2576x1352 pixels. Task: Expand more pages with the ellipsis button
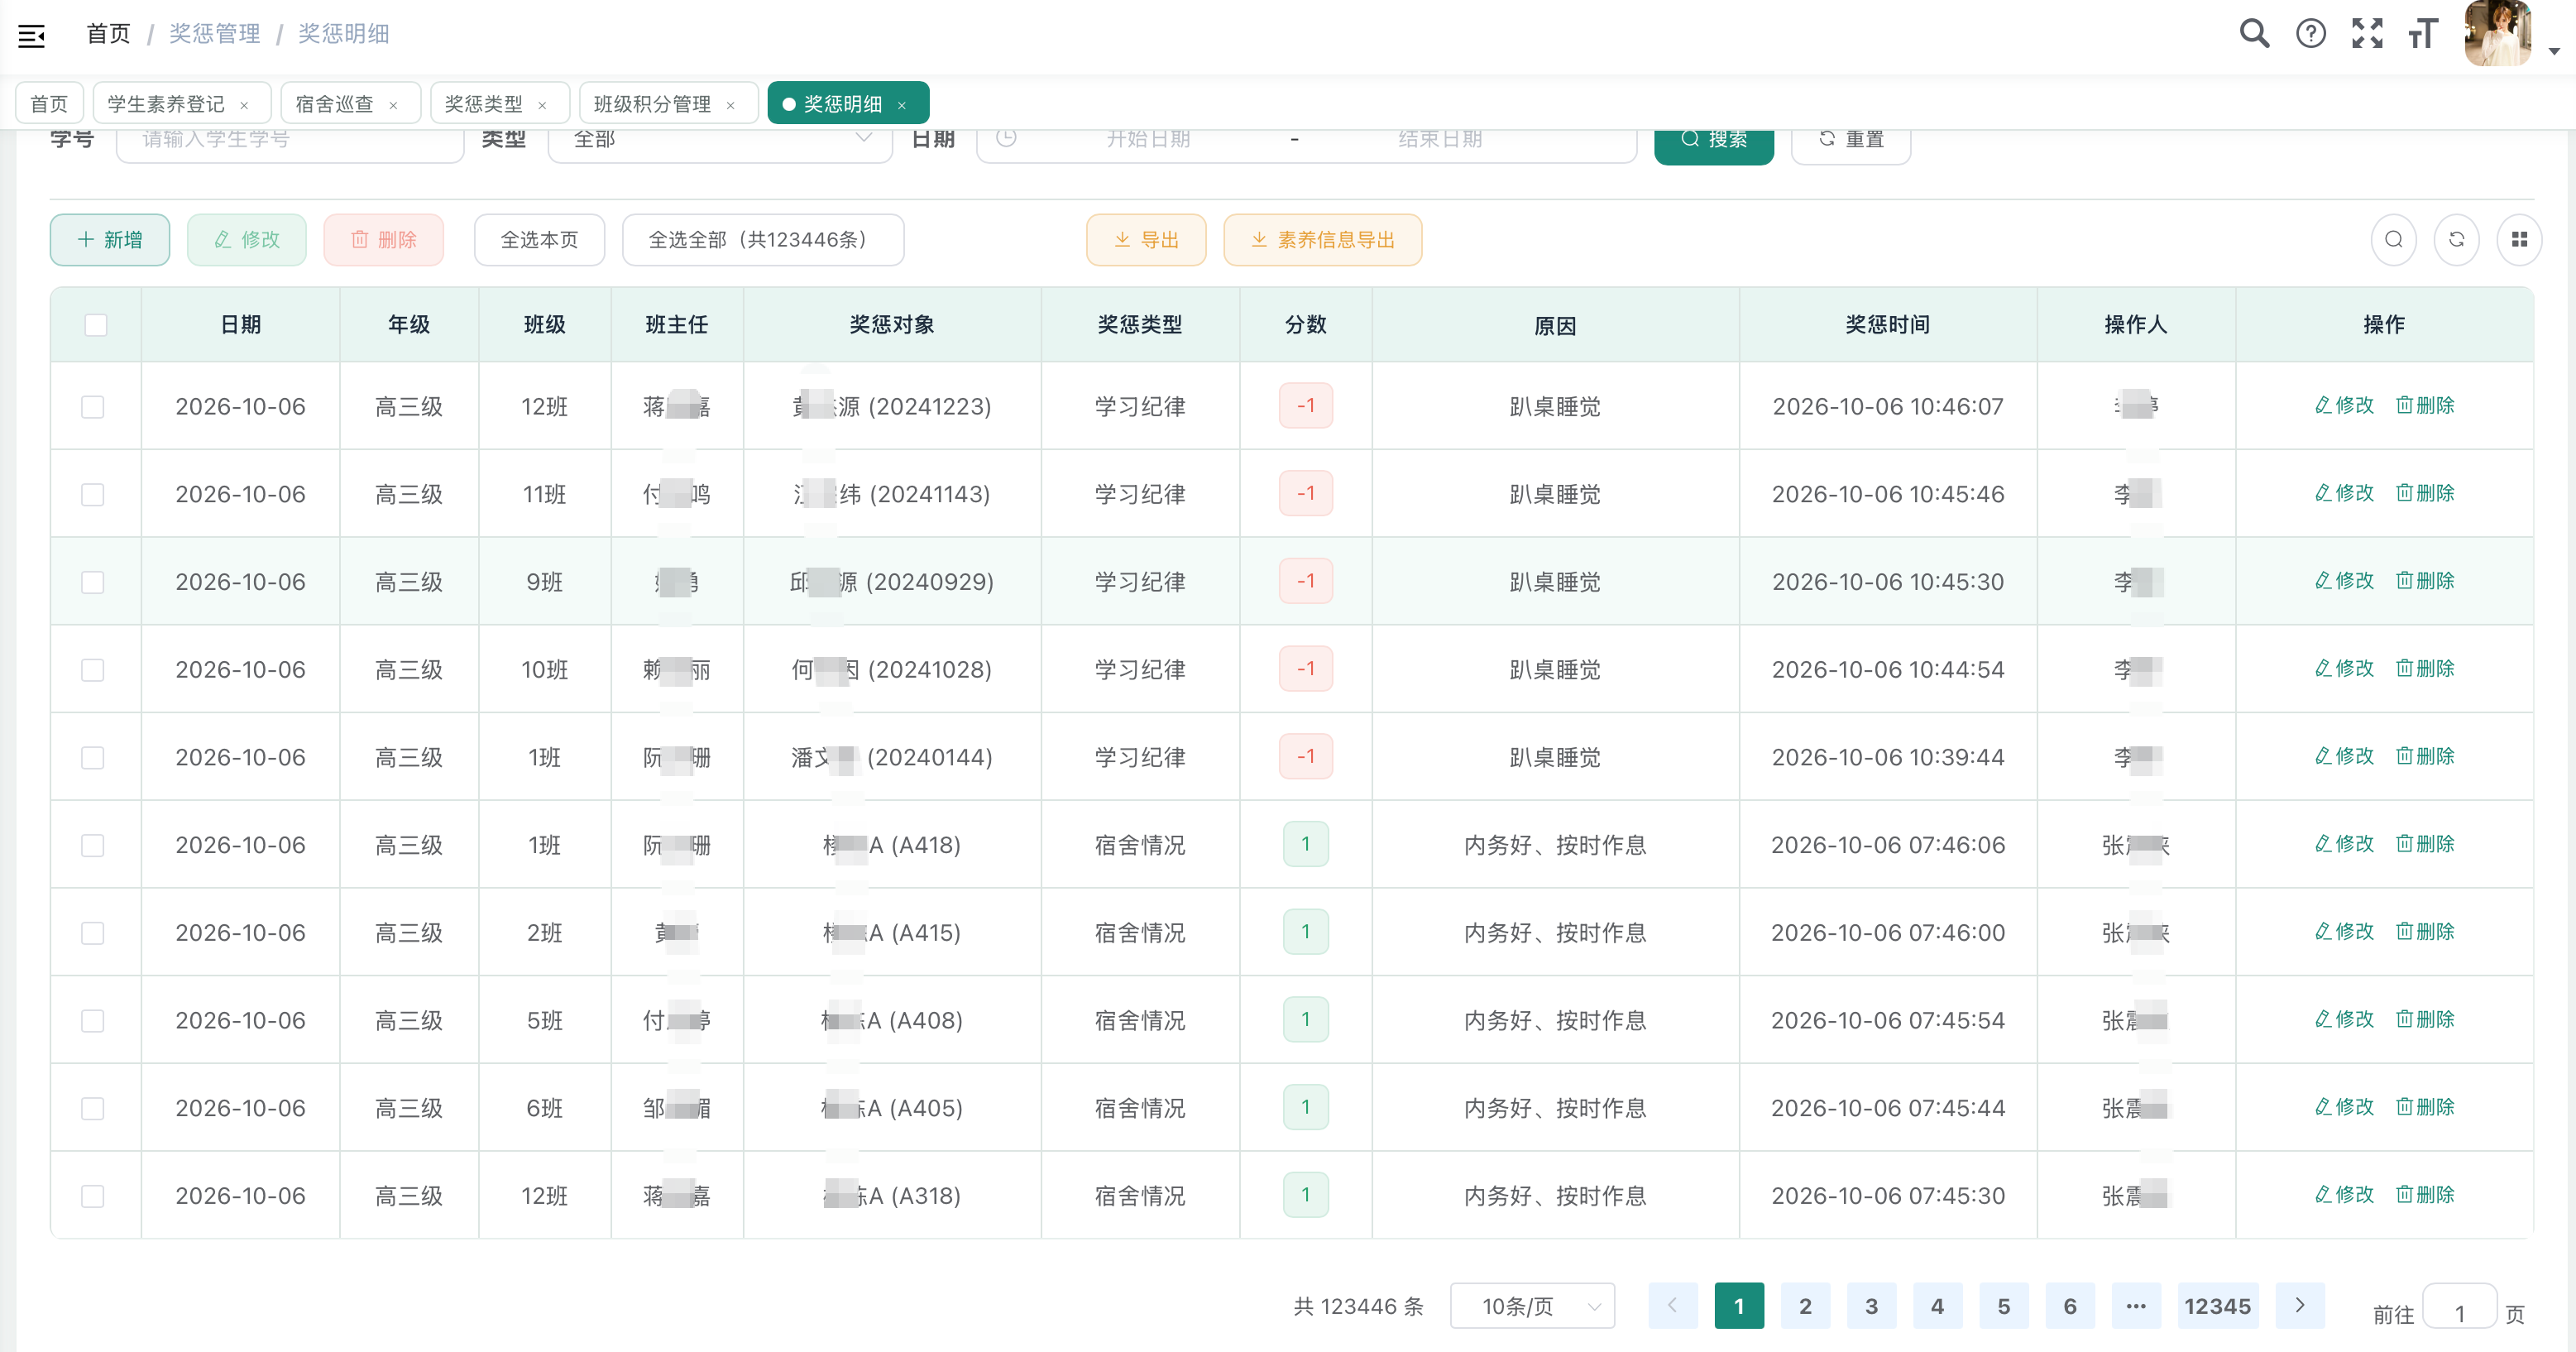(x=2136, y=1306)
